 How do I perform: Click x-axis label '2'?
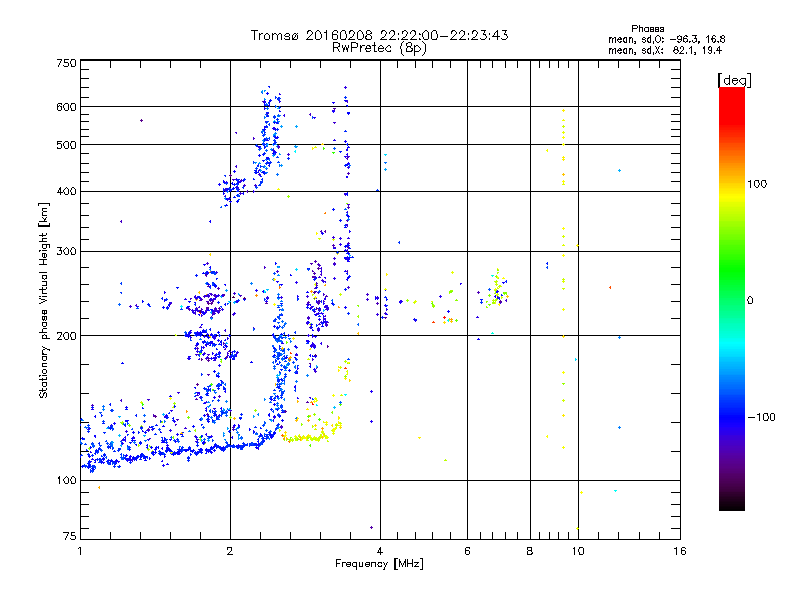230,551
